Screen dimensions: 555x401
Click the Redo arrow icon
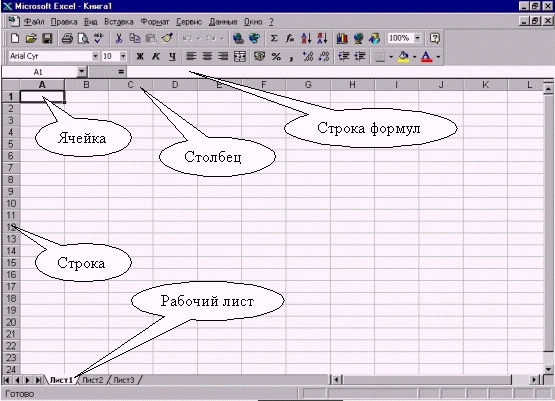(x=211, y=38)
